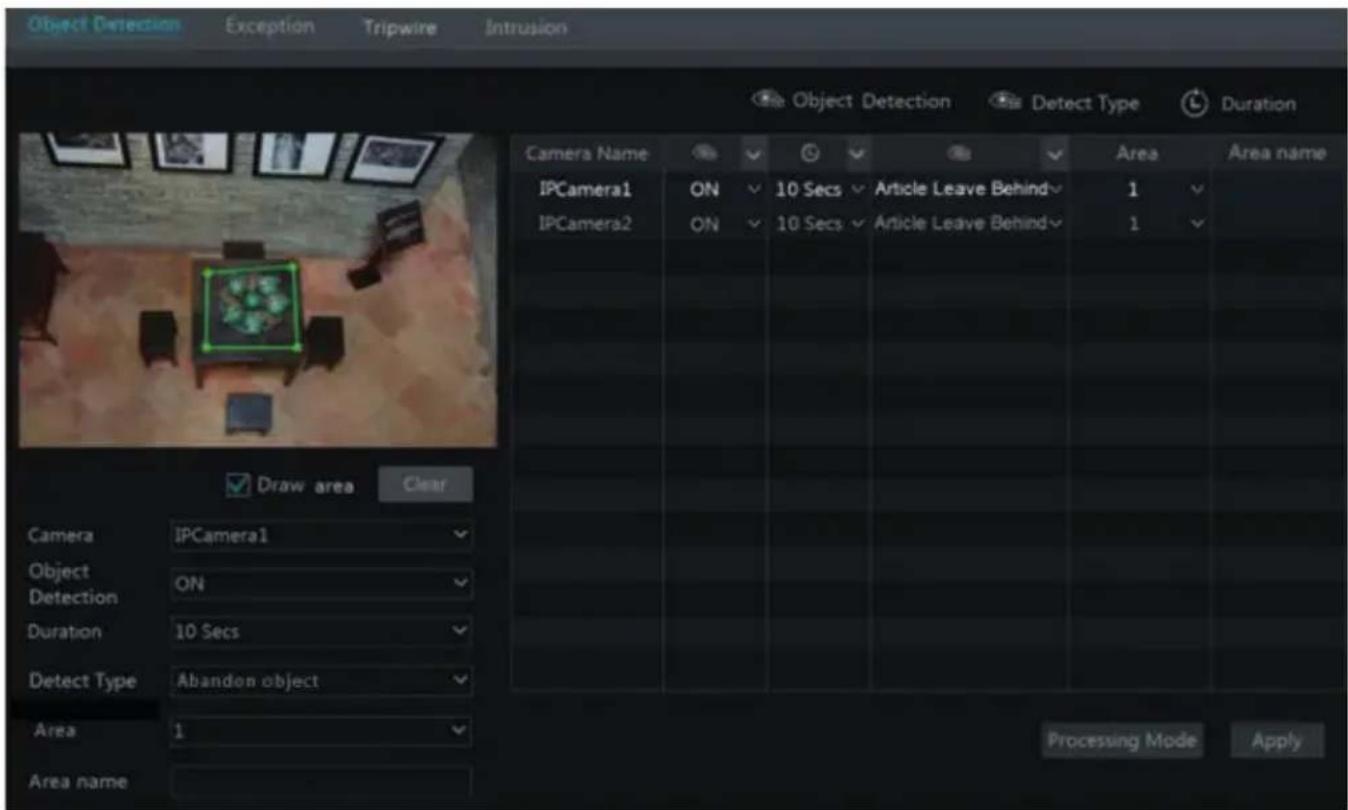Open the left panel Area dropdown
The height and width of the screenshot is (810, 1348).
(x=319, y=731)
